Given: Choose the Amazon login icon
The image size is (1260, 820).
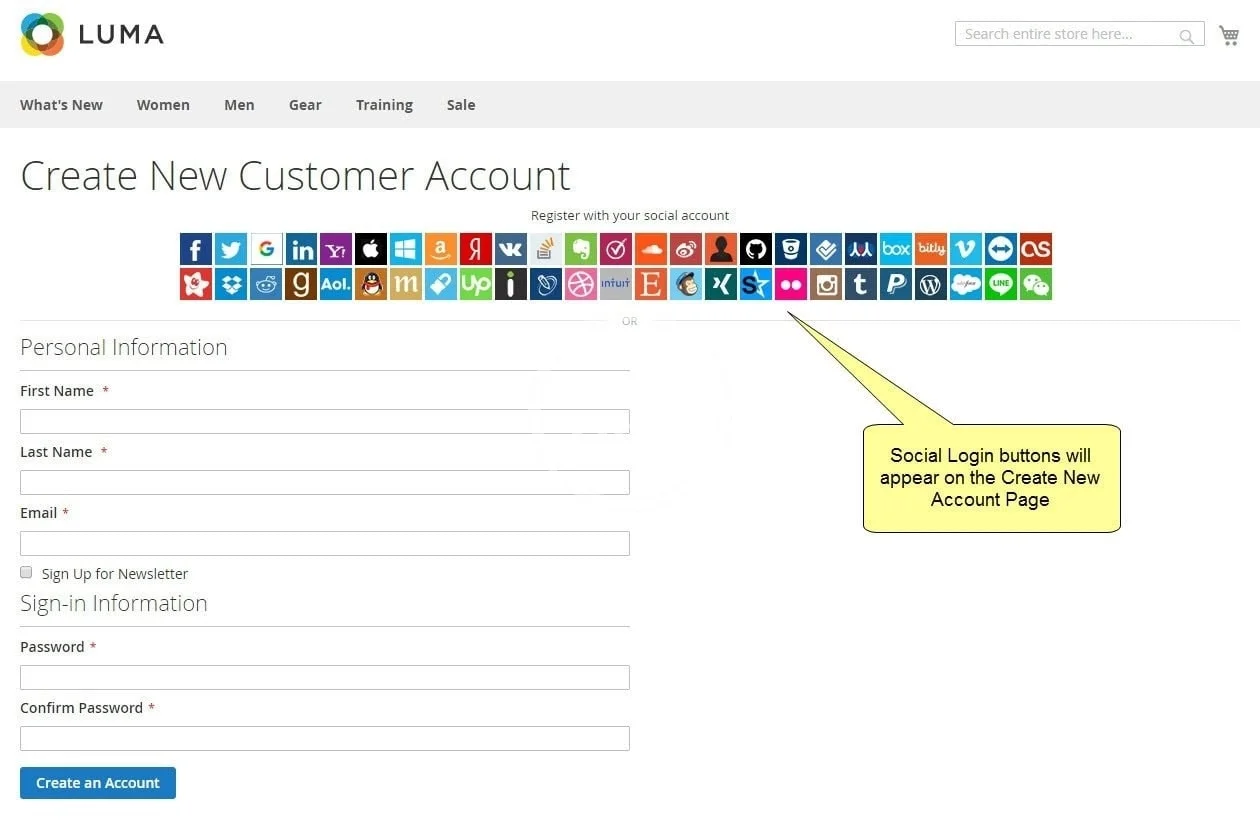Looking at the screenshot, I should pyautogui.click(x=441, y=249).
